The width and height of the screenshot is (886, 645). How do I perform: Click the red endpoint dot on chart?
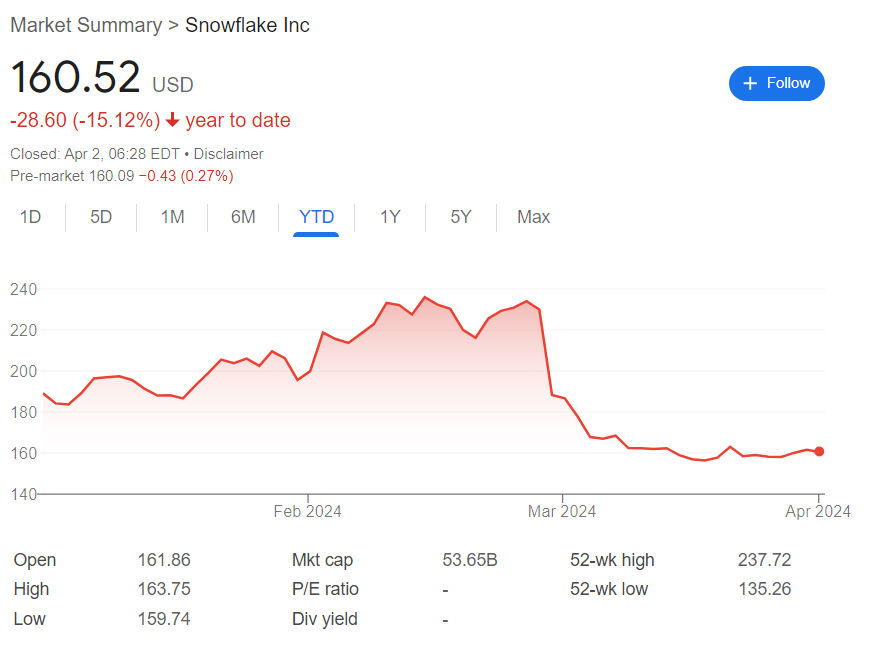[x=819, y=451]
